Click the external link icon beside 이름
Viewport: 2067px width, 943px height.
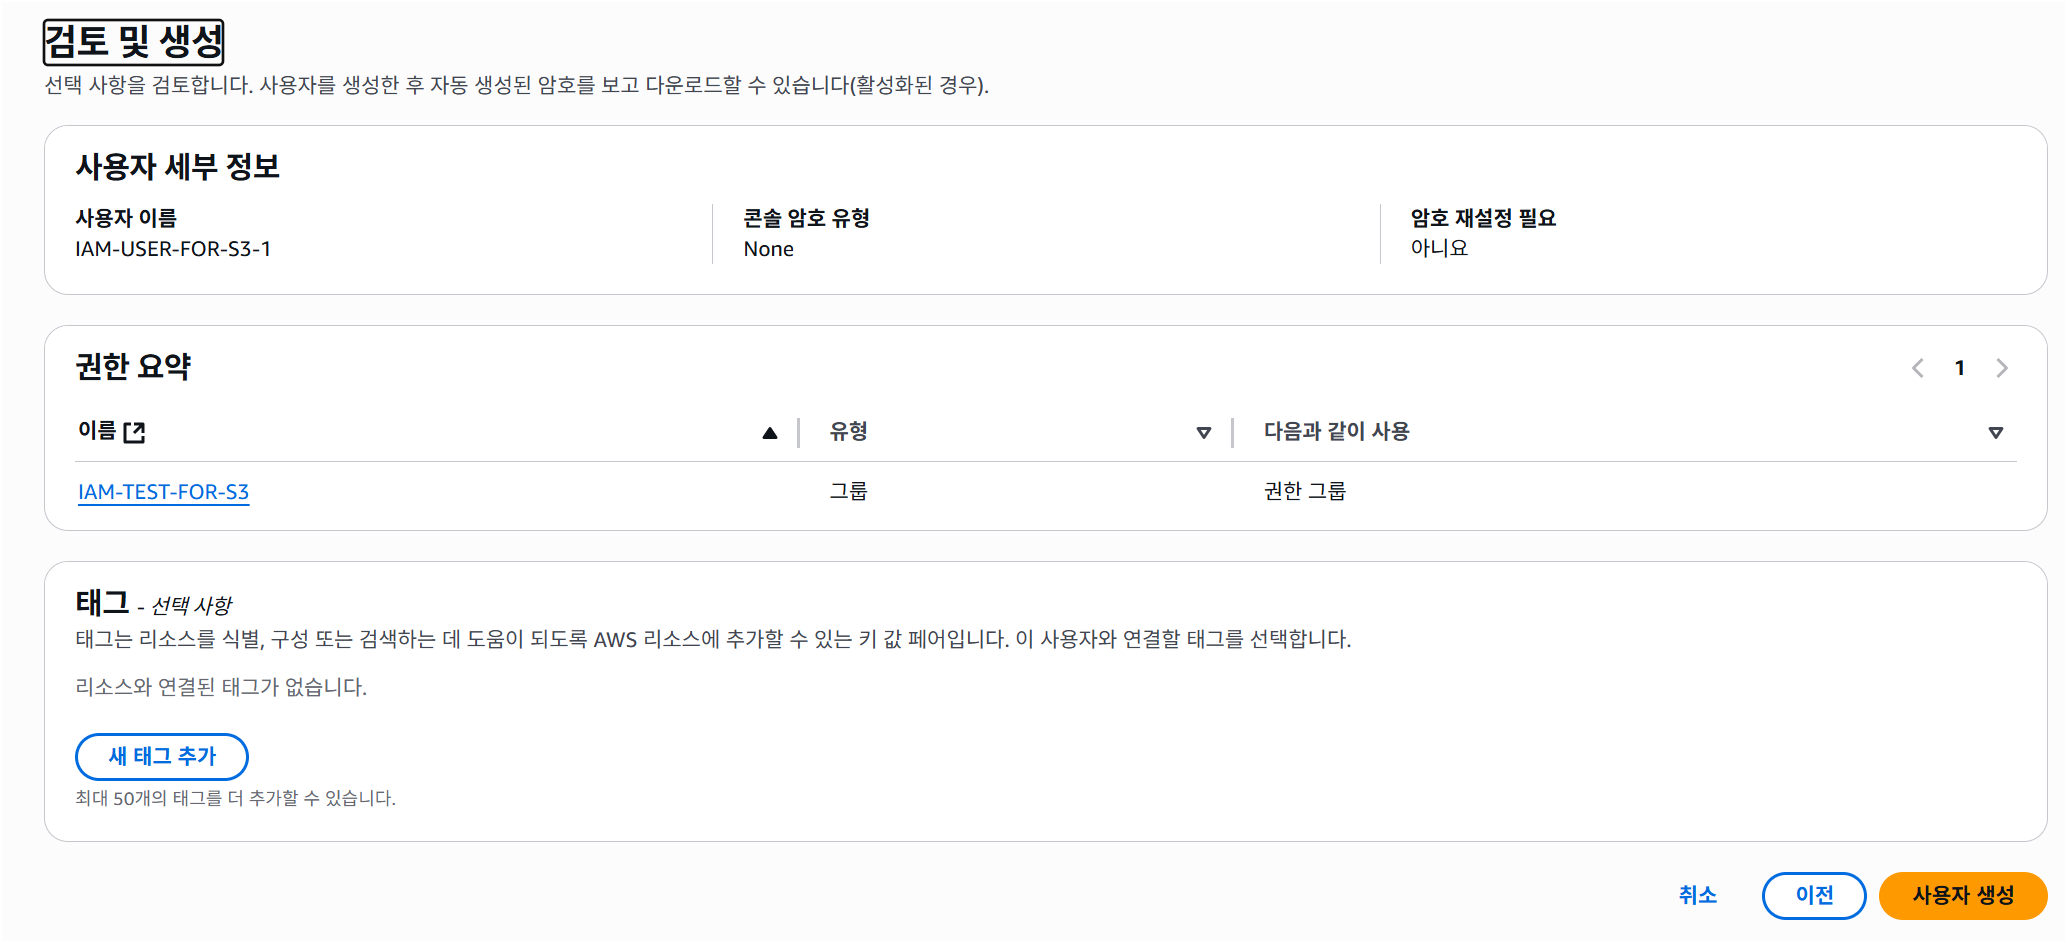(x=134, y=432)
